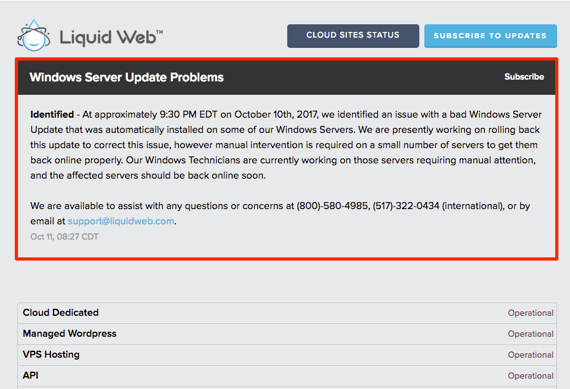Viewport: 570px width, 389px height.
Task: Click Subscribe in the incident header
Action: pos(524,77)
